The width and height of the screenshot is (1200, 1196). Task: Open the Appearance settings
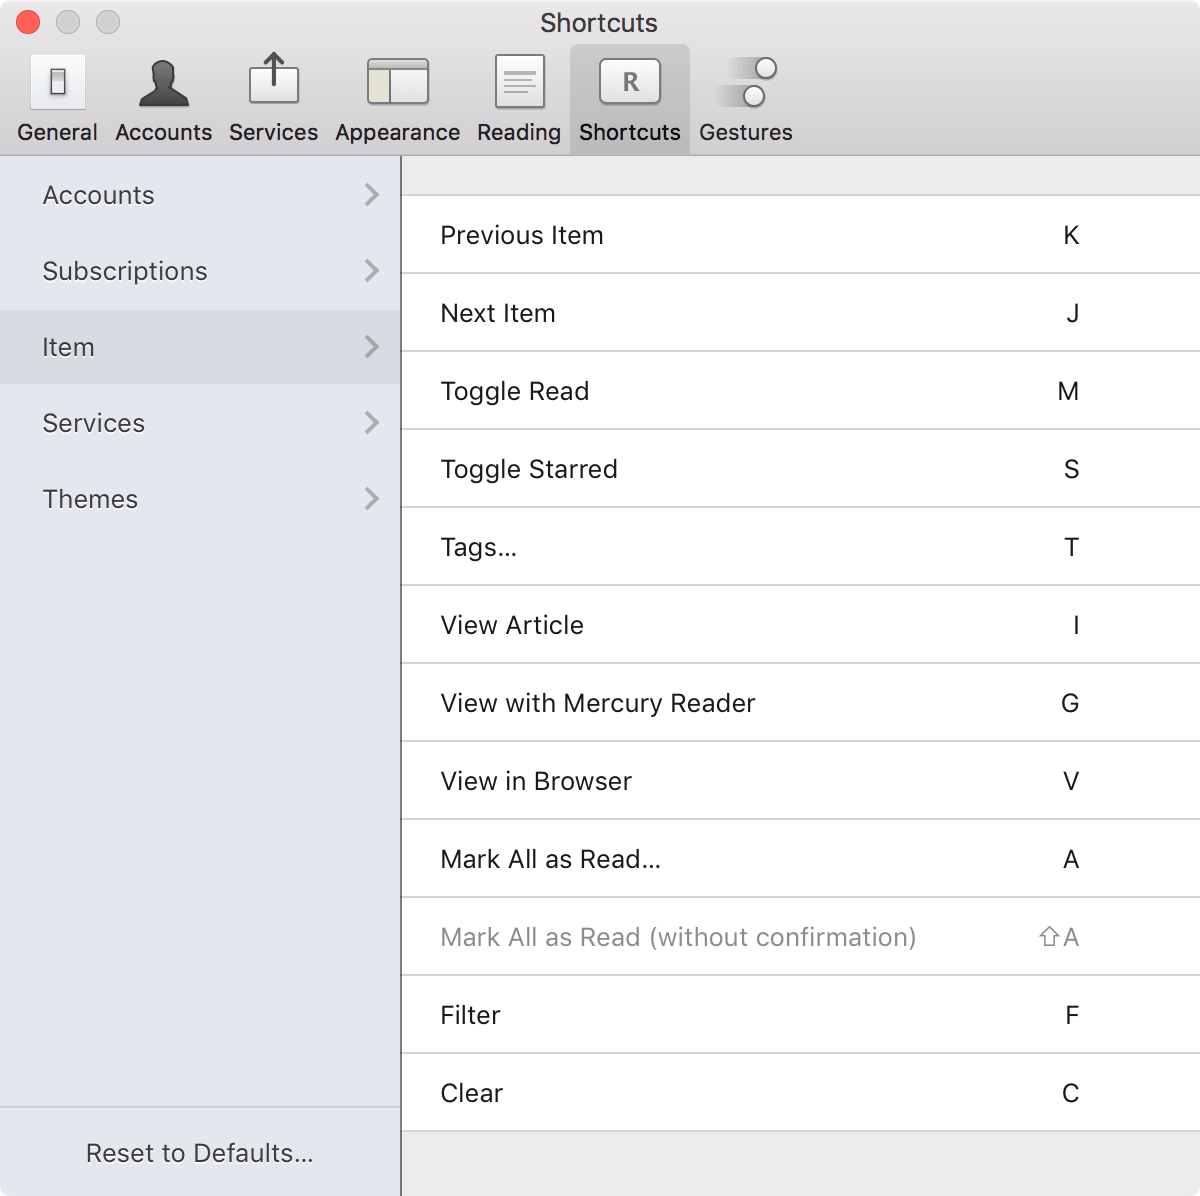click(397, 95)
